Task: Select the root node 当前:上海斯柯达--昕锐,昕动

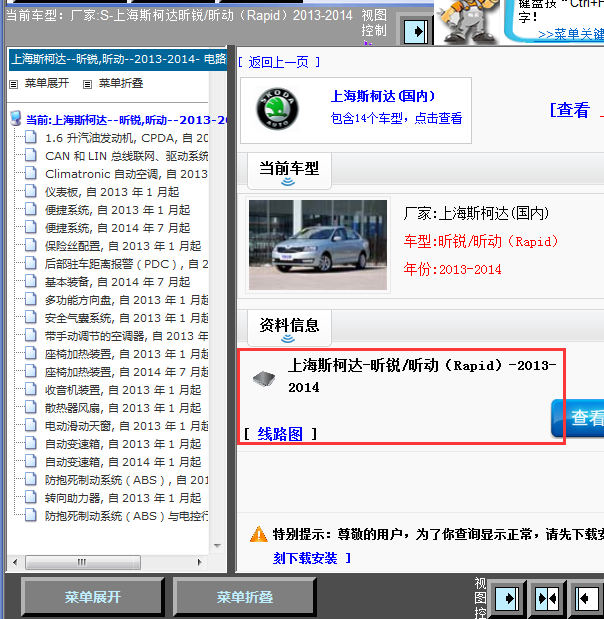Action: point(126,120)
